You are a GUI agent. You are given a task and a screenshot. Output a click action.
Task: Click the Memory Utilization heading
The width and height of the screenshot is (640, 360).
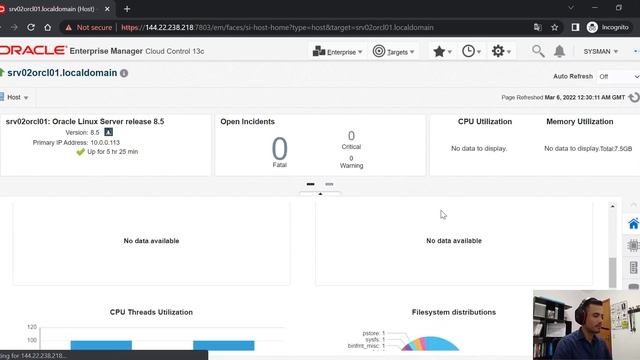coord(580,122)
